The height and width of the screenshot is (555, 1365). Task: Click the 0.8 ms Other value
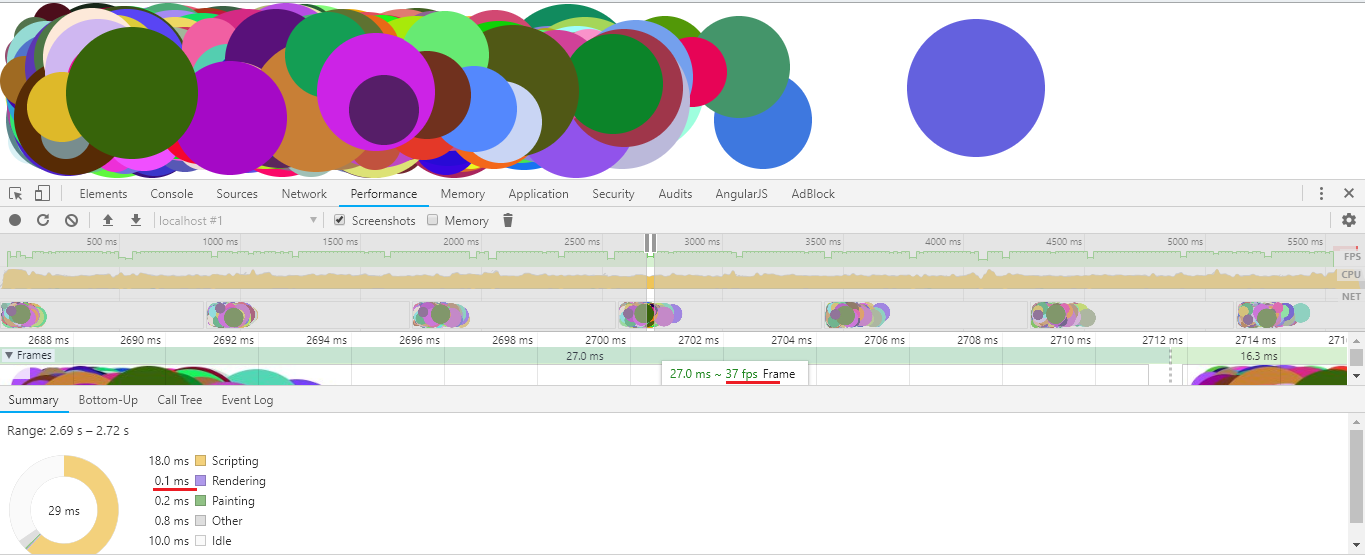click(x=172, y=521)
